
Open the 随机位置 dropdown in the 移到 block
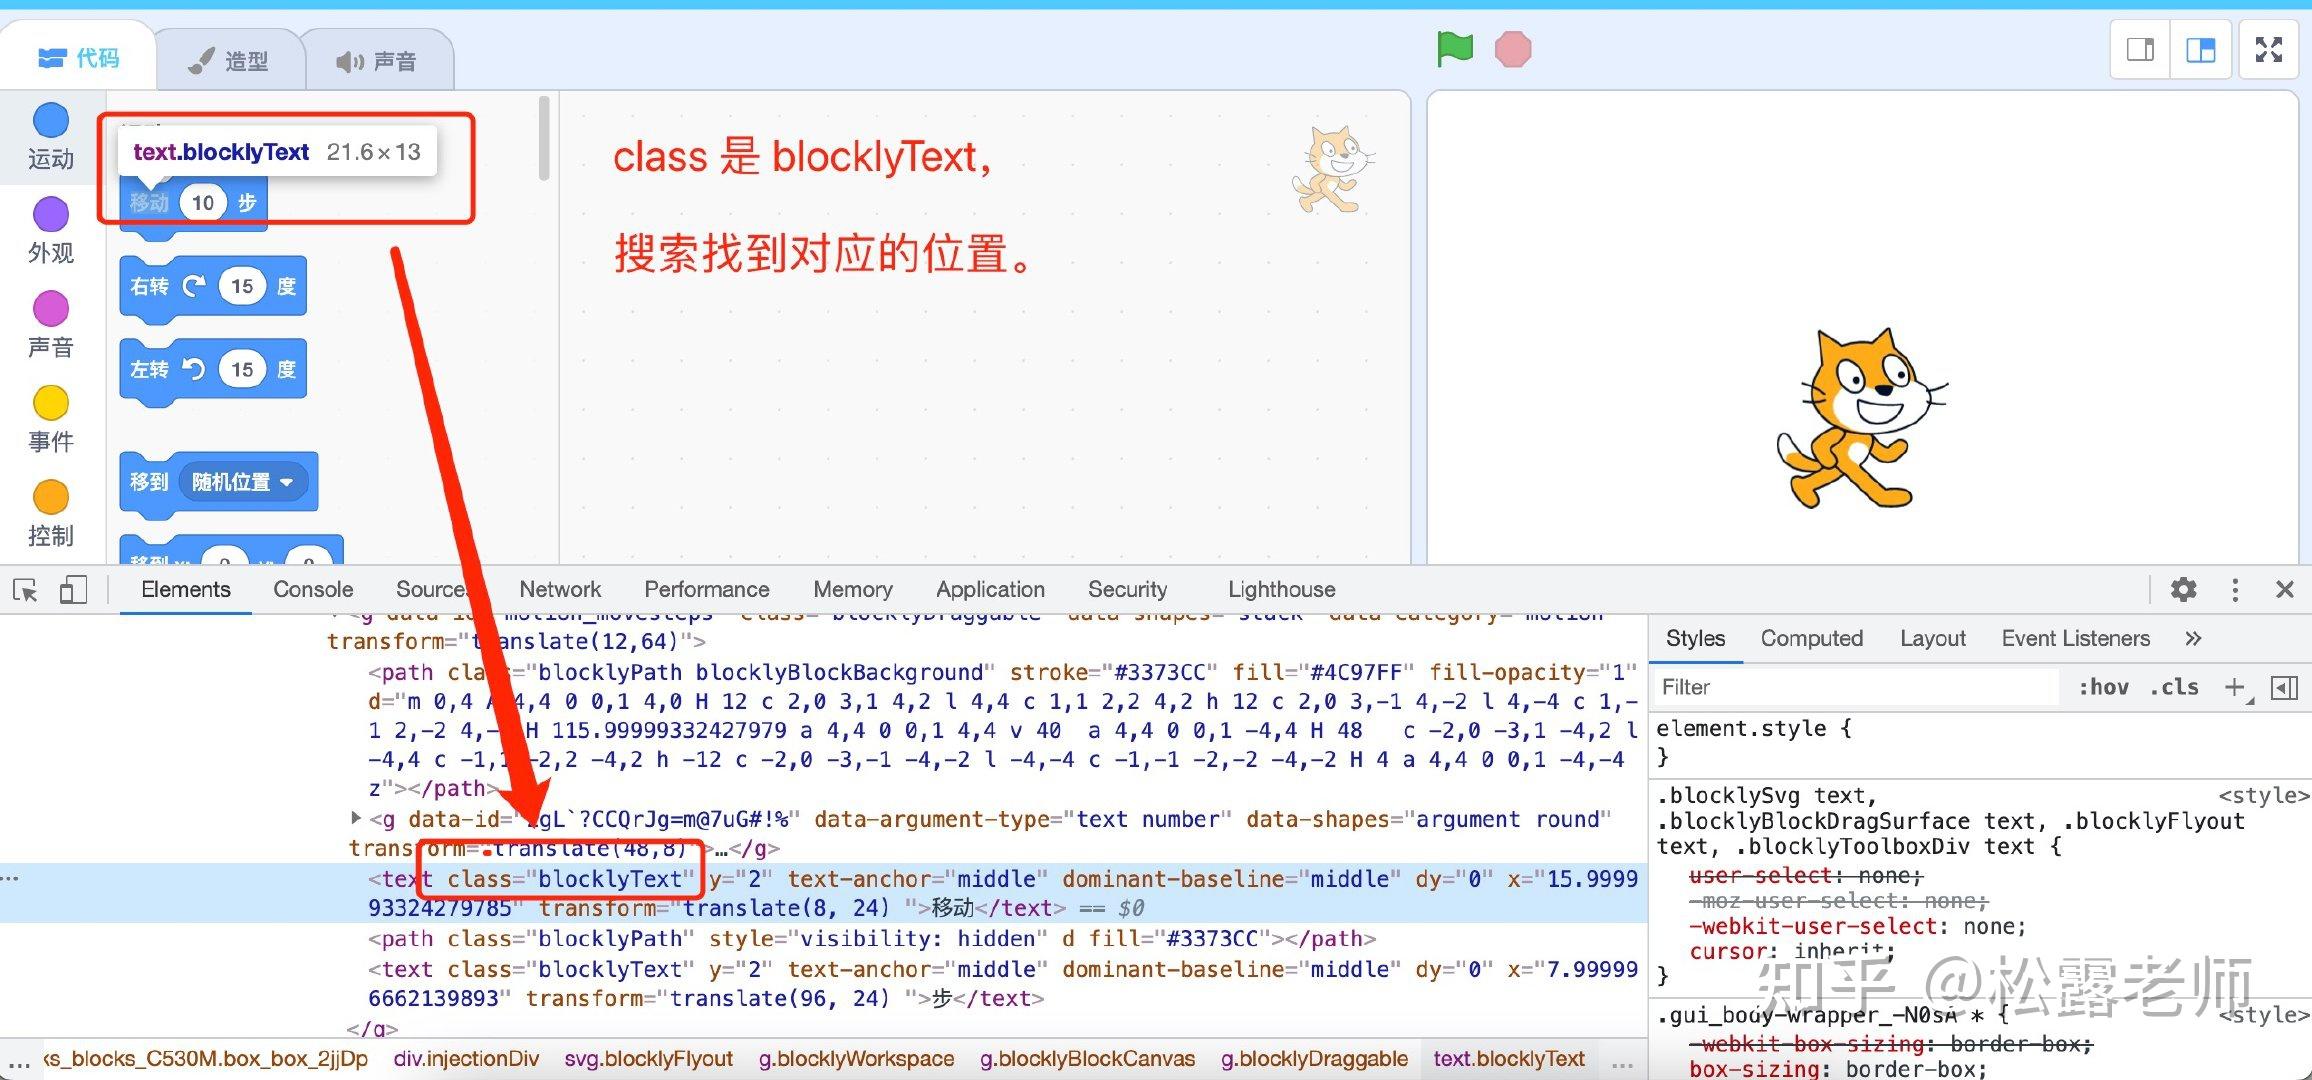point(245,482)
